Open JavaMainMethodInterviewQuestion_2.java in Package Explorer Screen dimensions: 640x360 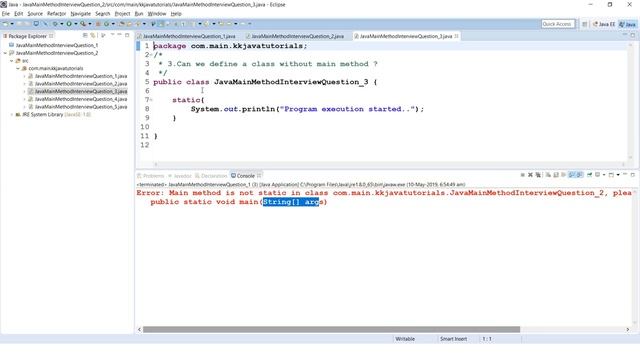pyautogui.click(x=81, y=84)
